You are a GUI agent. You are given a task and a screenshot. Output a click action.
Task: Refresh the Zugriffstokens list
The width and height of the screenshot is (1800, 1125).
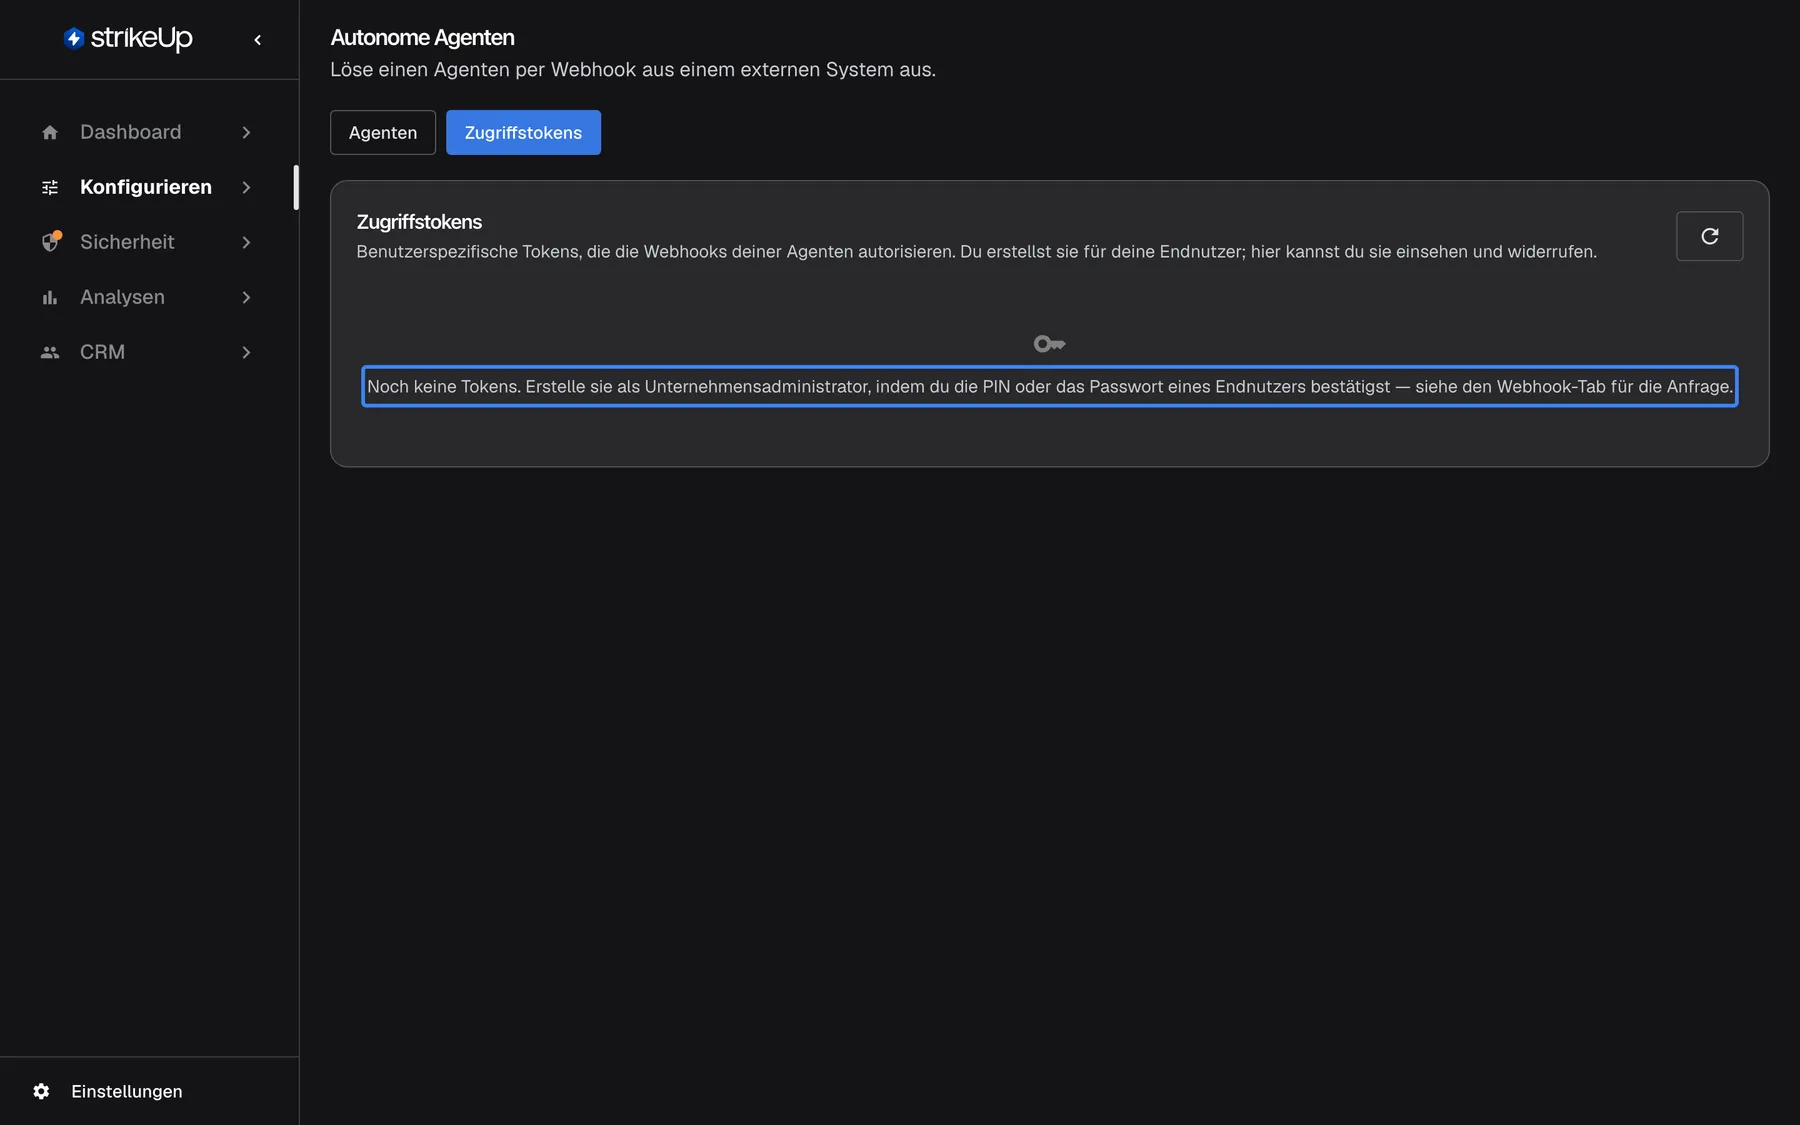pyautogui.click(x=1709, y=236)
